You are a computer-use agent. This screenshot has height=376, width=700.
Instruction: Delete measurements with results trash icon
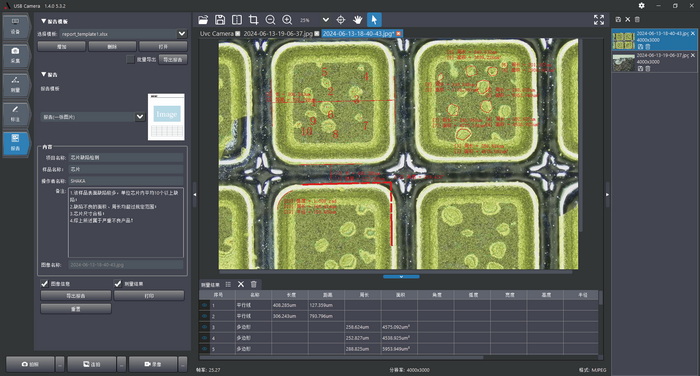click(254, 284)
